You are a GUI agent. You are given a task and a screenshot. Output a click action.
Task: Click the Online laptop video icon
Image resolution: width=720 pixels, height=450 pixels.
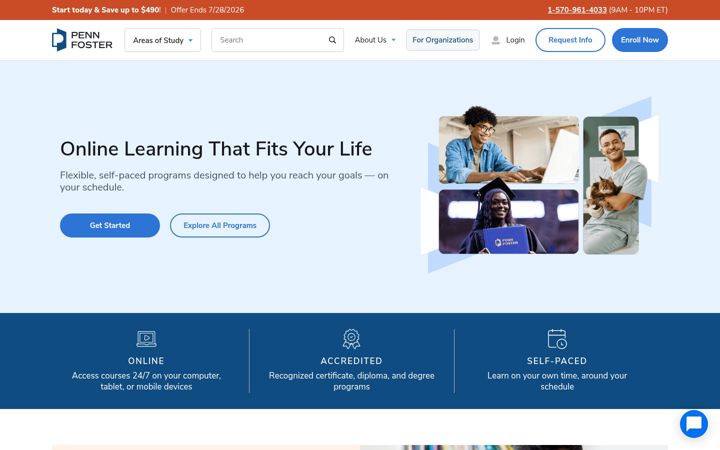[x=146, y=339]
